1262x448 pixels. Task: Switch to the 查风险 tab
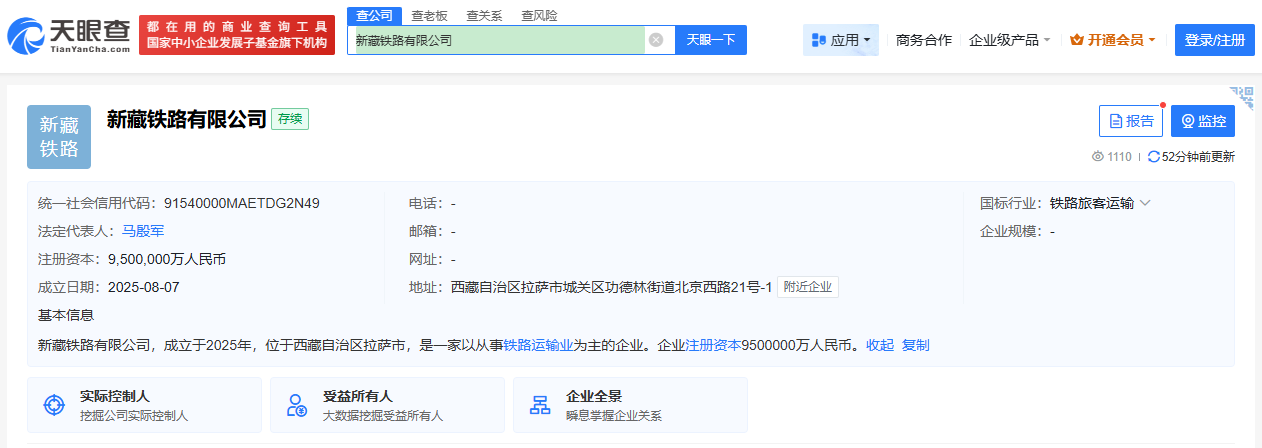[x=540, y=15]
